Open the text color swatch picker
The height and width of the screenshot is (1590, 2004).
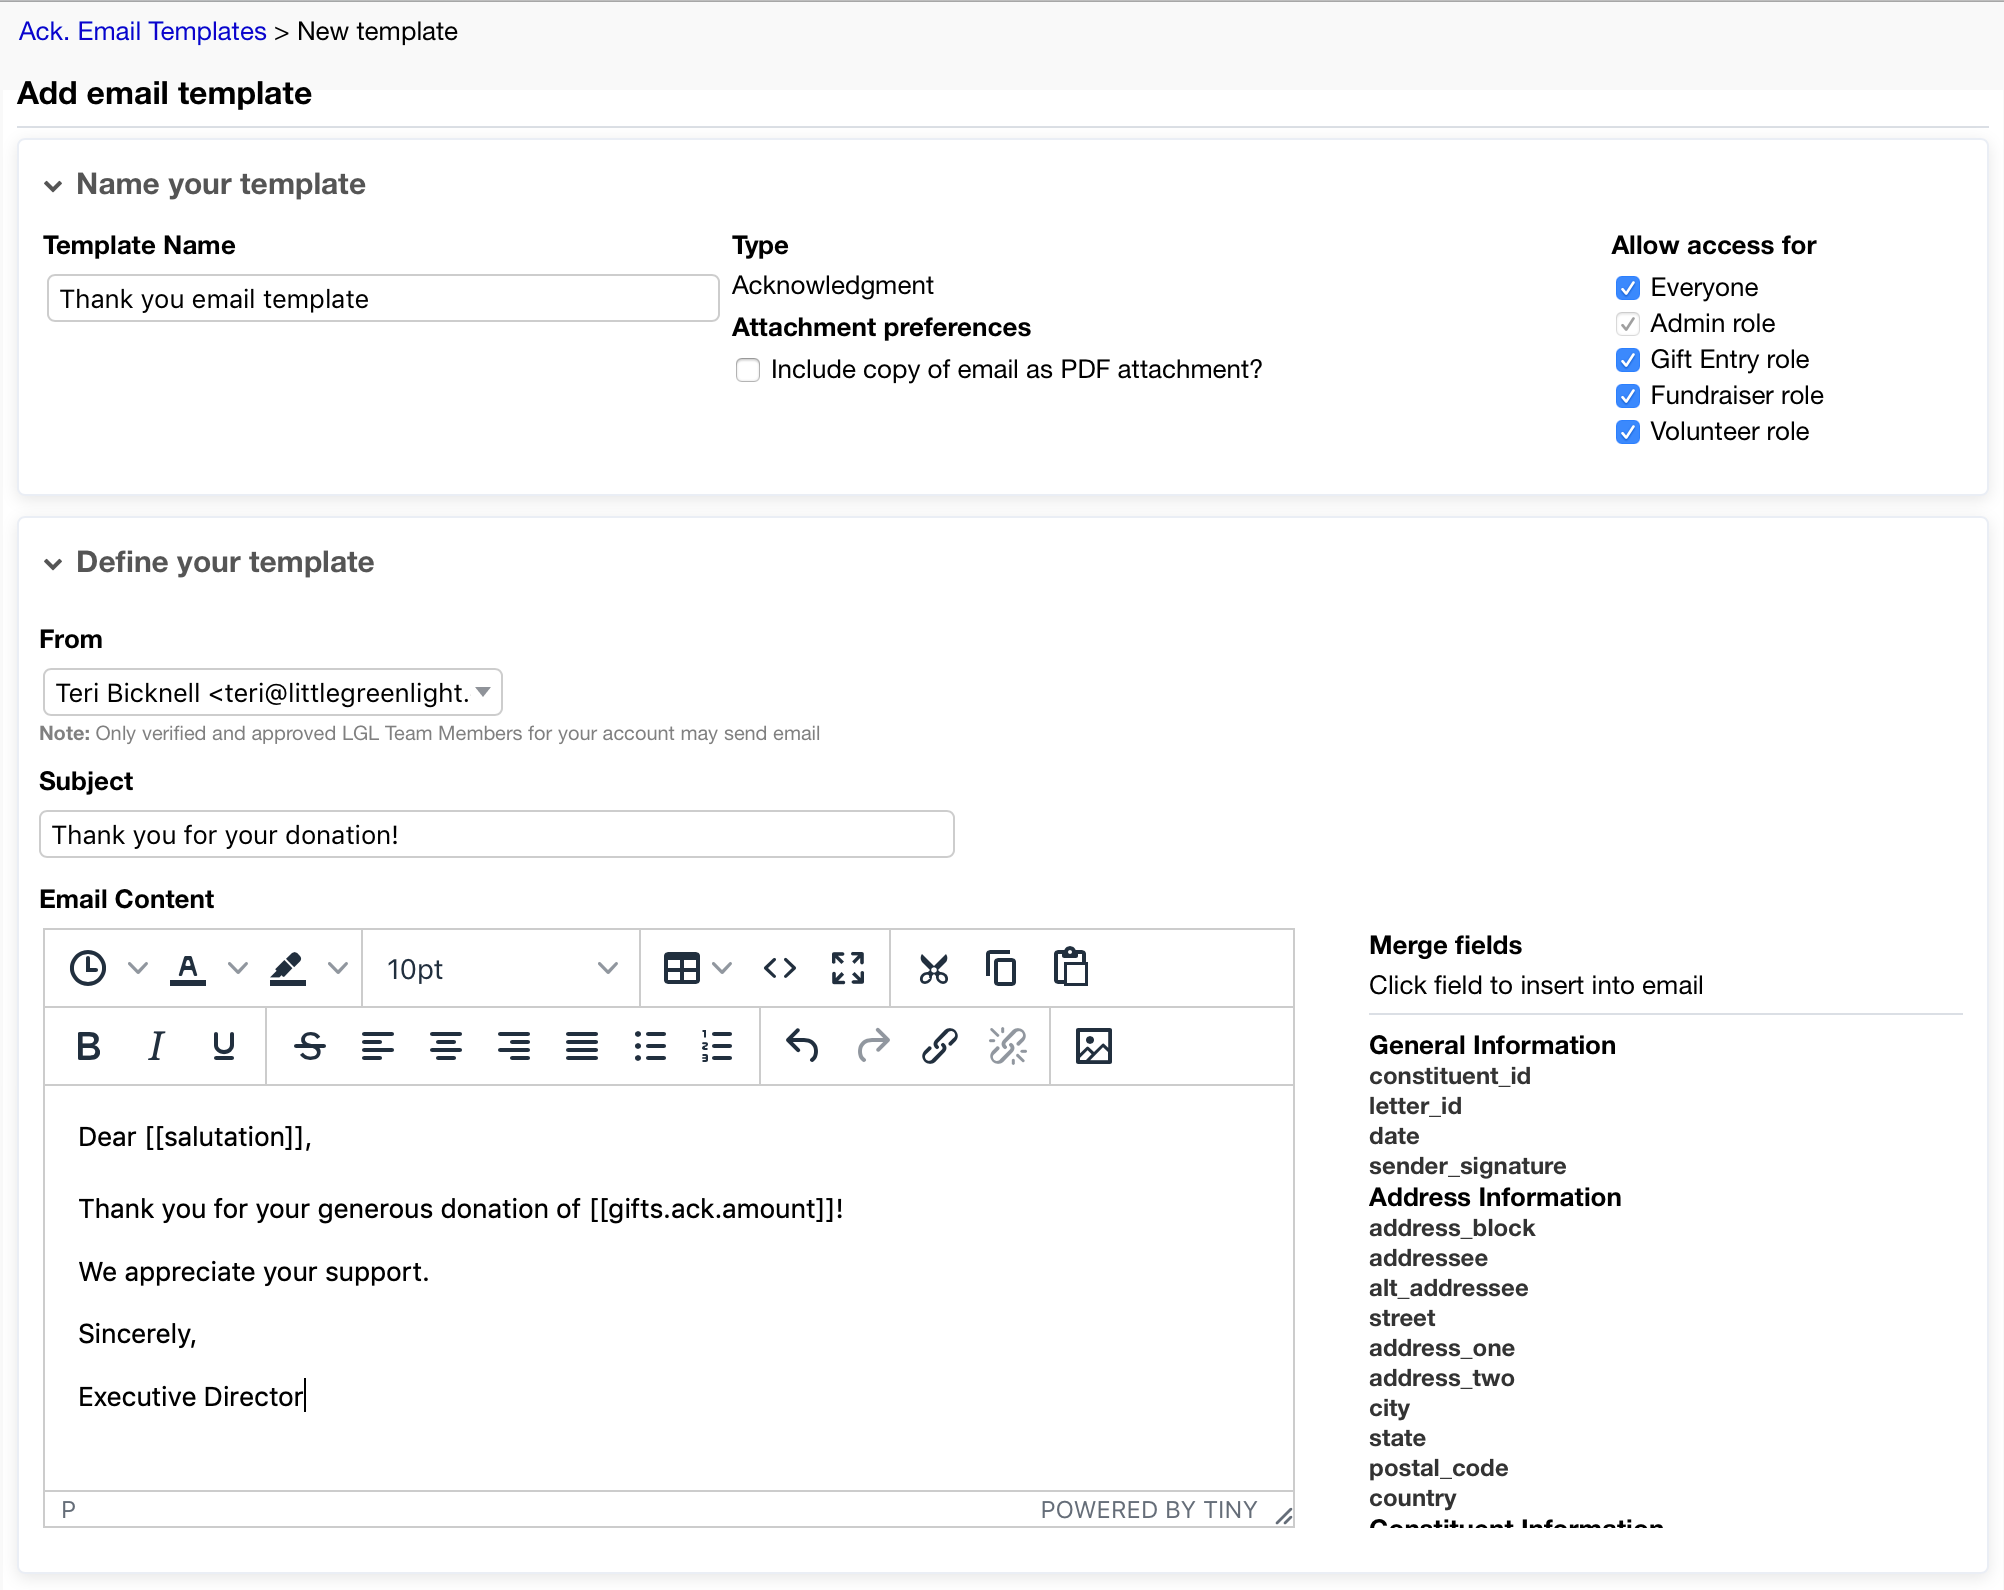(x=237, y=967)
